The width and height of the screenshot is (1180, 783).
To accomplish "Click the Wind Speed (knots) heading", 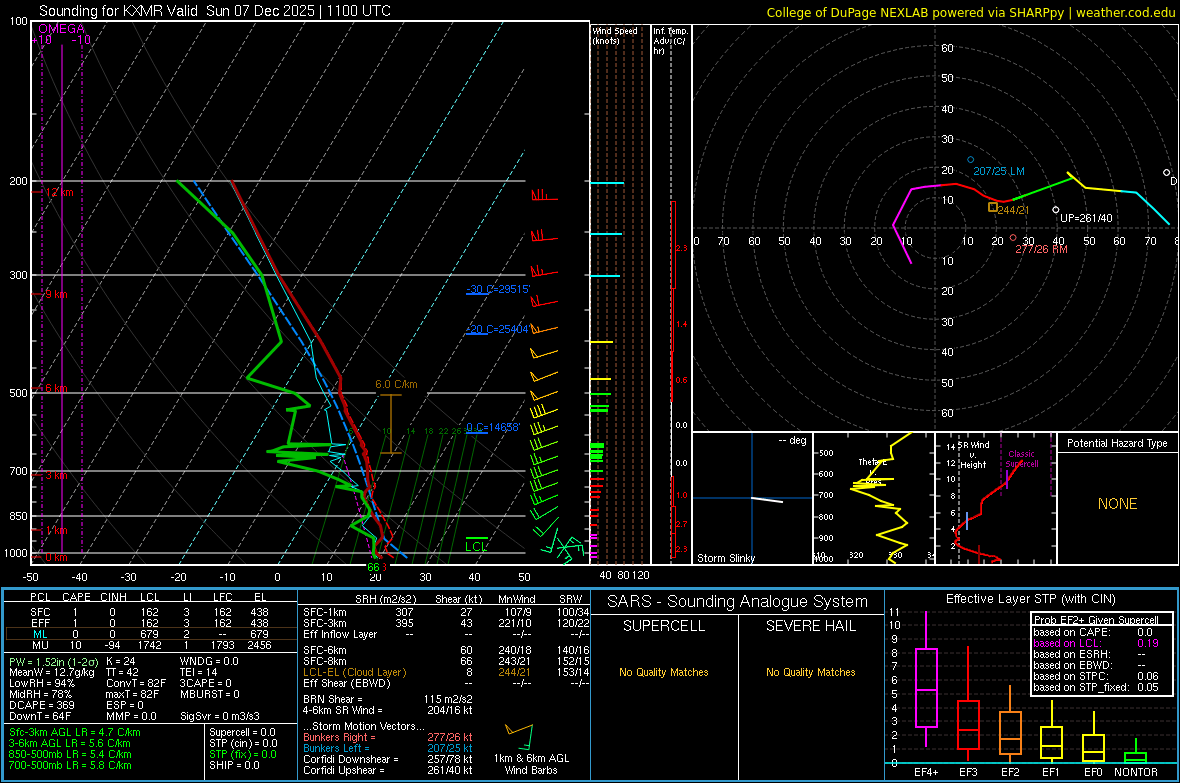I will (x=615, y=35).
